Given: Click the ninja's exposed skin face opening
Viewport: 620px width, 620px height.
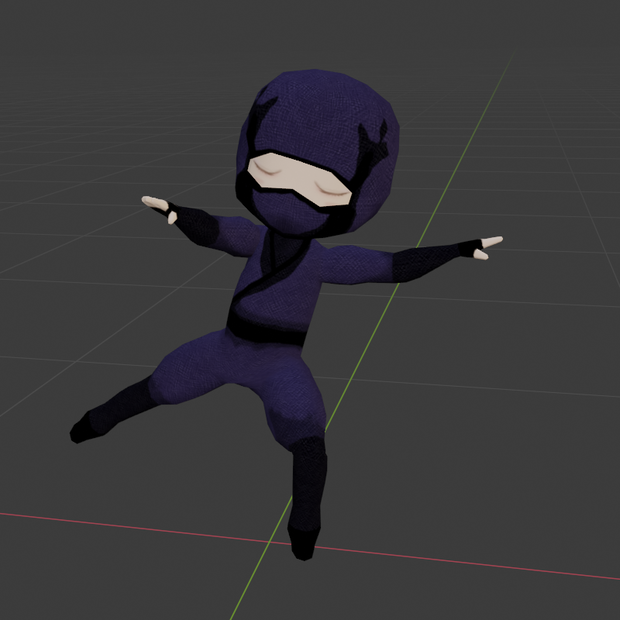Looking at the screenshot, I should coord(299,180).
